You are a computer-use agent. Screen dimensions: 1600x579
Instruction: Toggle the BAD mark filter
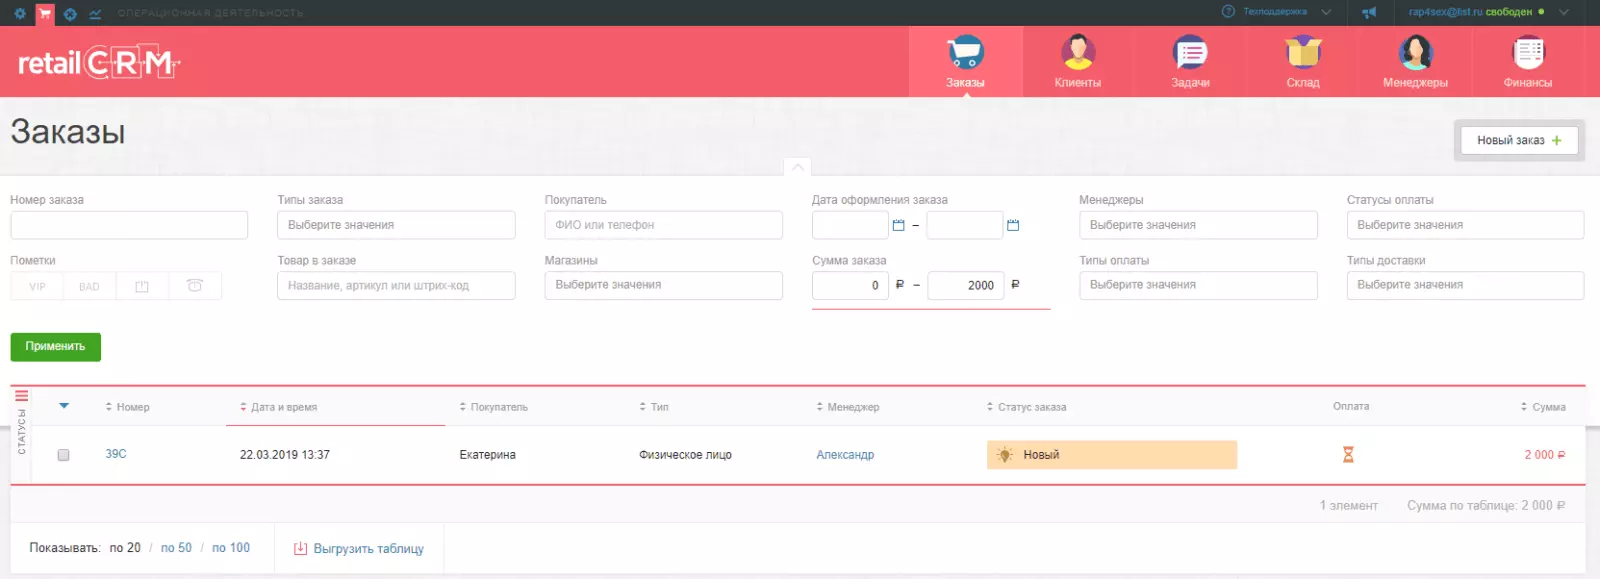coord(89,286)
